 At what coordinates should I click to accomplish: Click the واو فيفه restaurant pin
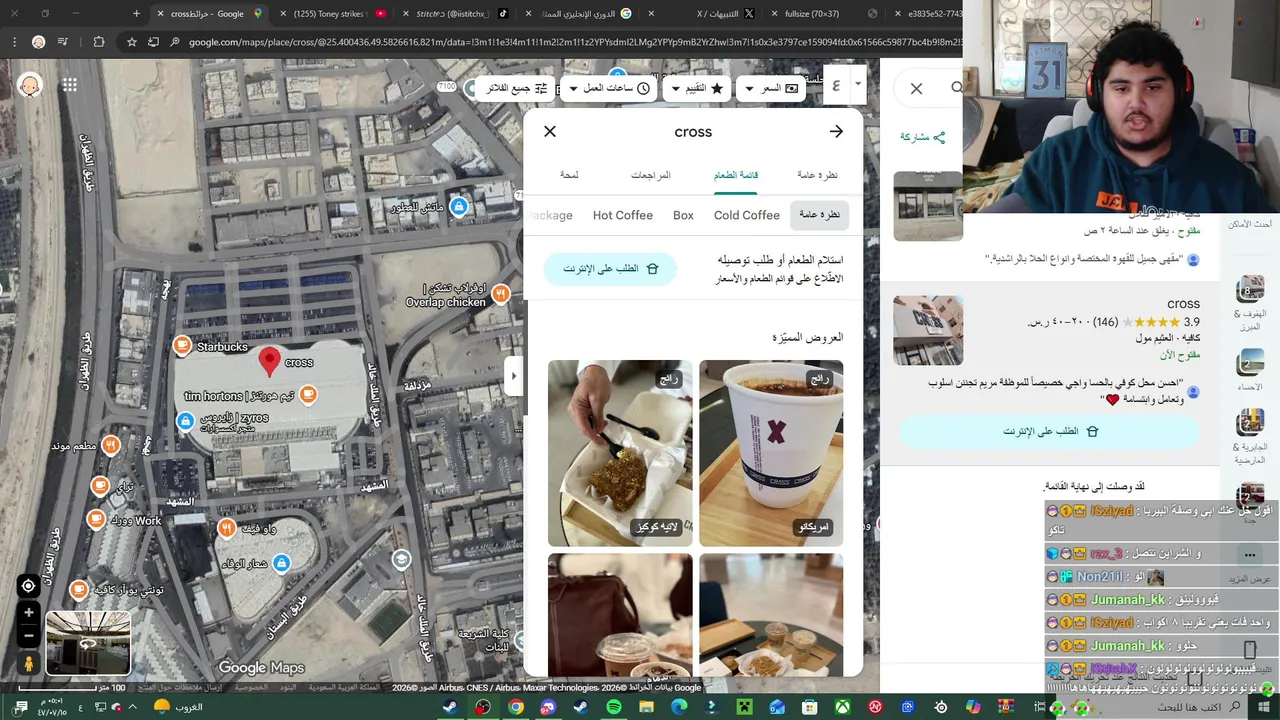pos(227,528)
